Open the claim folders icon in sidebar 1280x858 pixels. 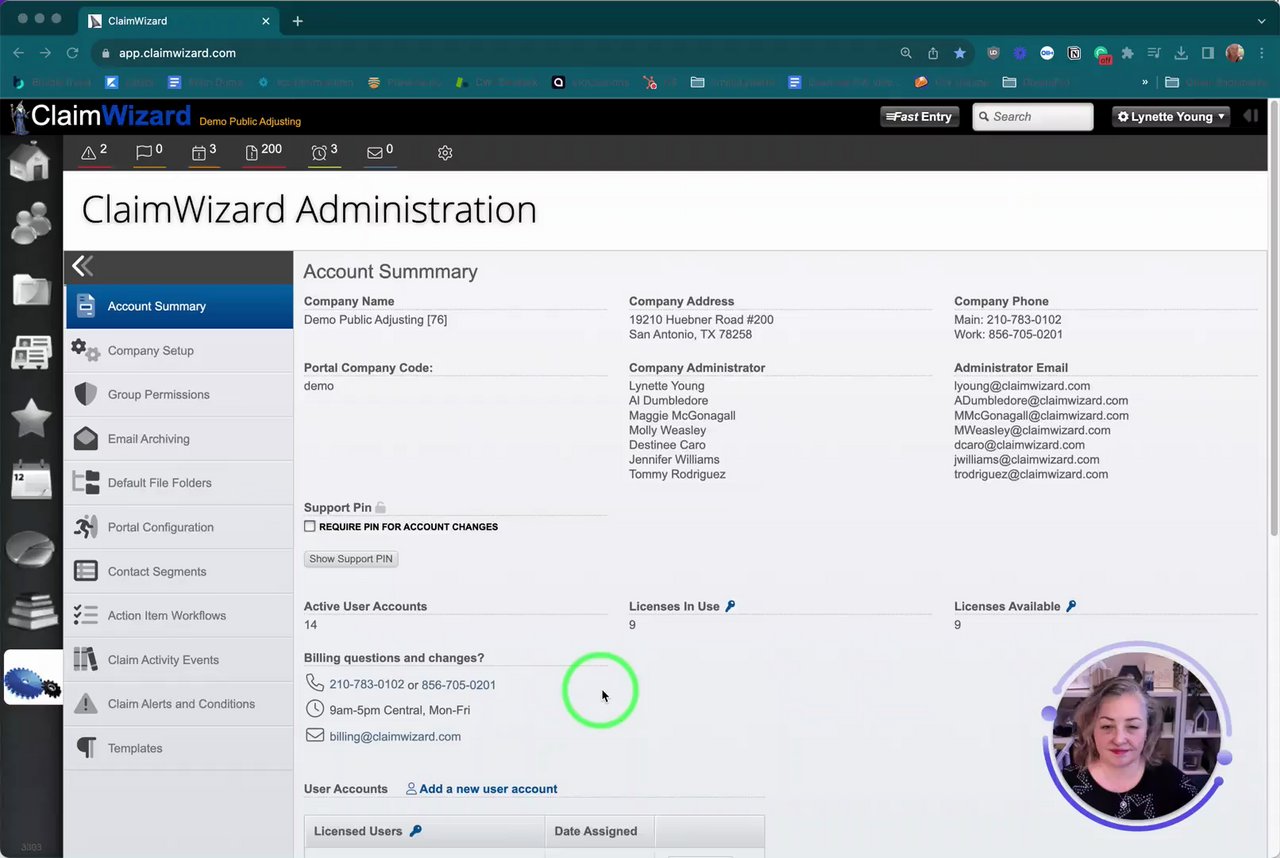pyautogui.click(x=31, y=290)
